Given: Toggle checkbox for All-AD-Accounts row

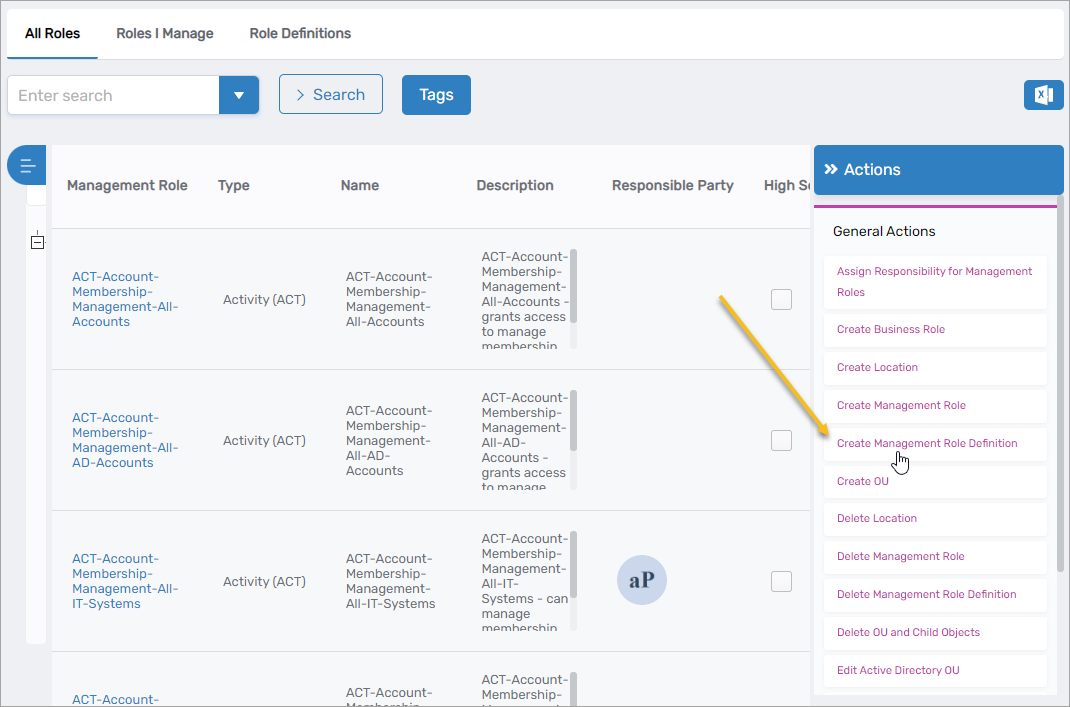Looking at the screenshot, I should click(781, 440).
